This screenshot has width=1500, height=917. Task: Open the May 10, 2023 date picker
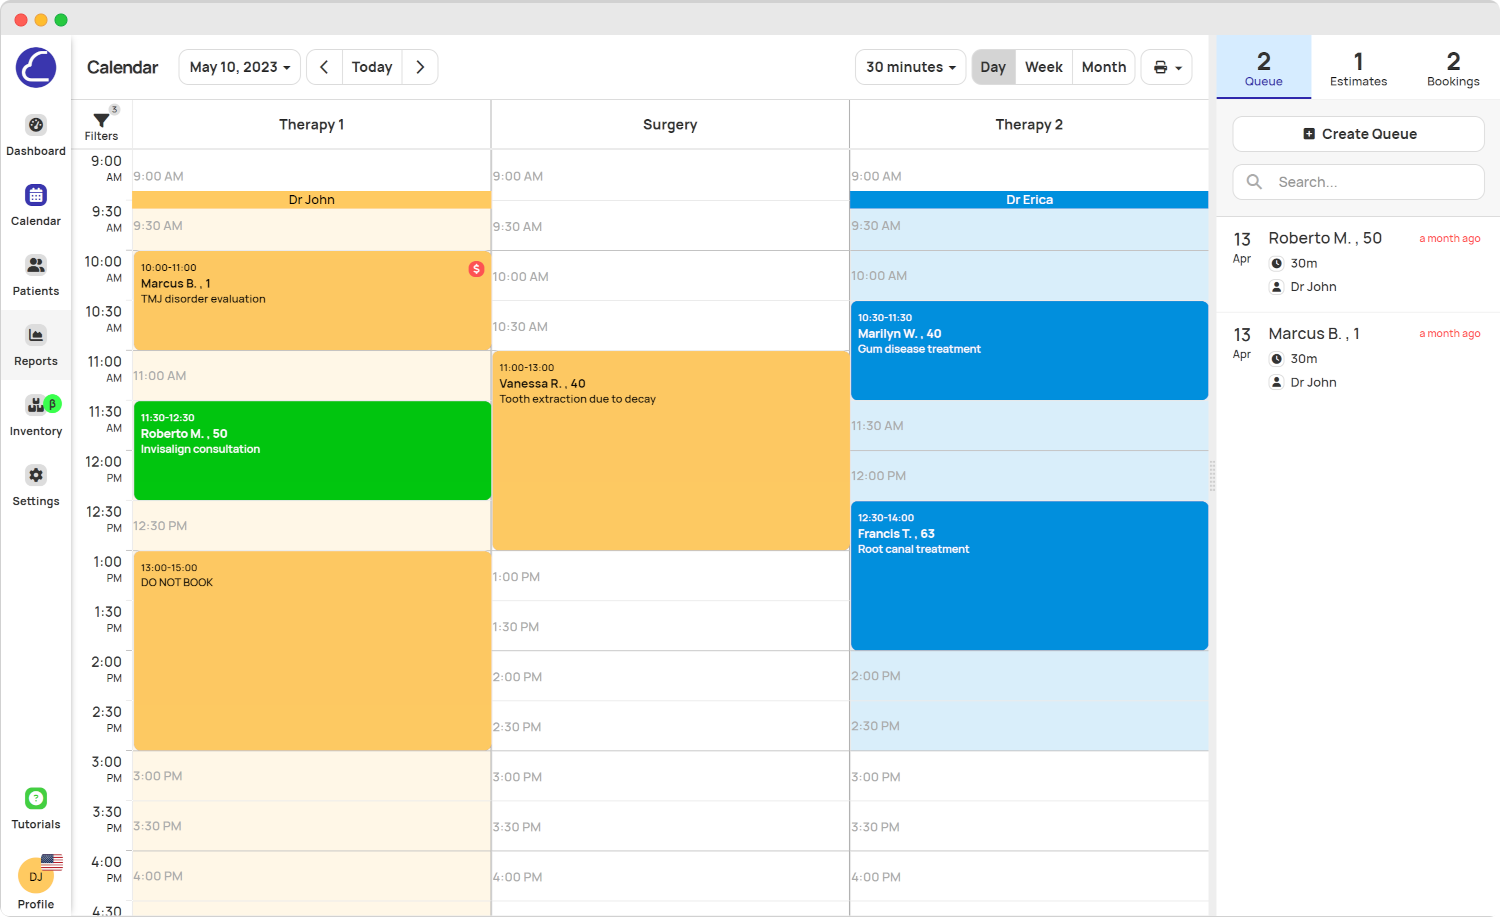coord(240,67)
